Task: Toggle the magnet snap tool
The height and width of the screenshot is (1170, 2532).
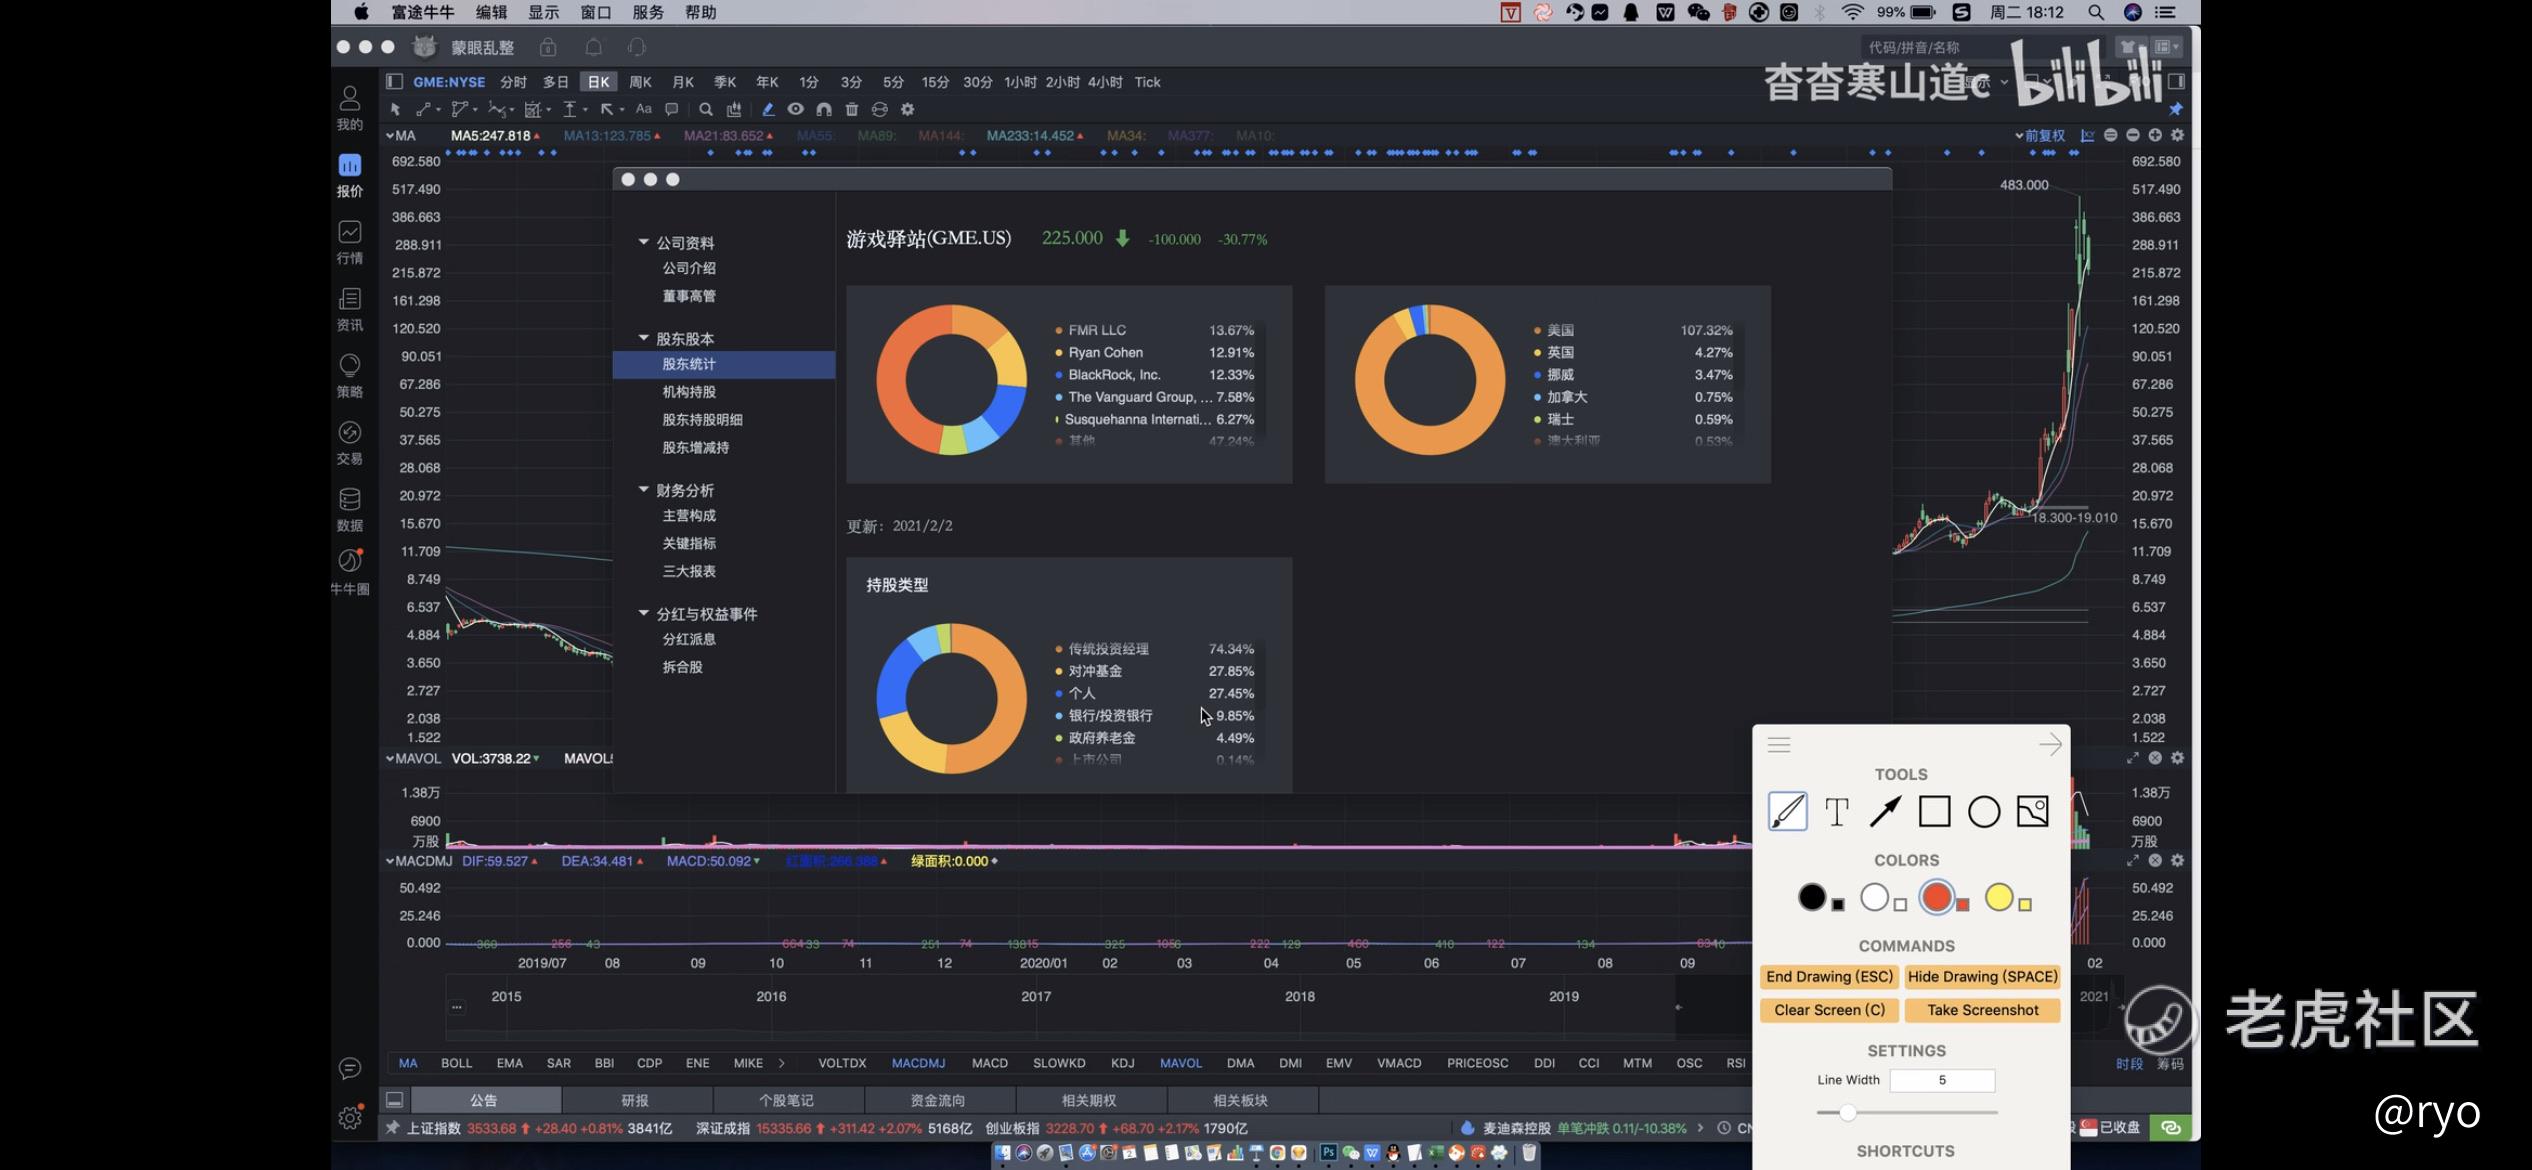Action: [x=824, y=109]
